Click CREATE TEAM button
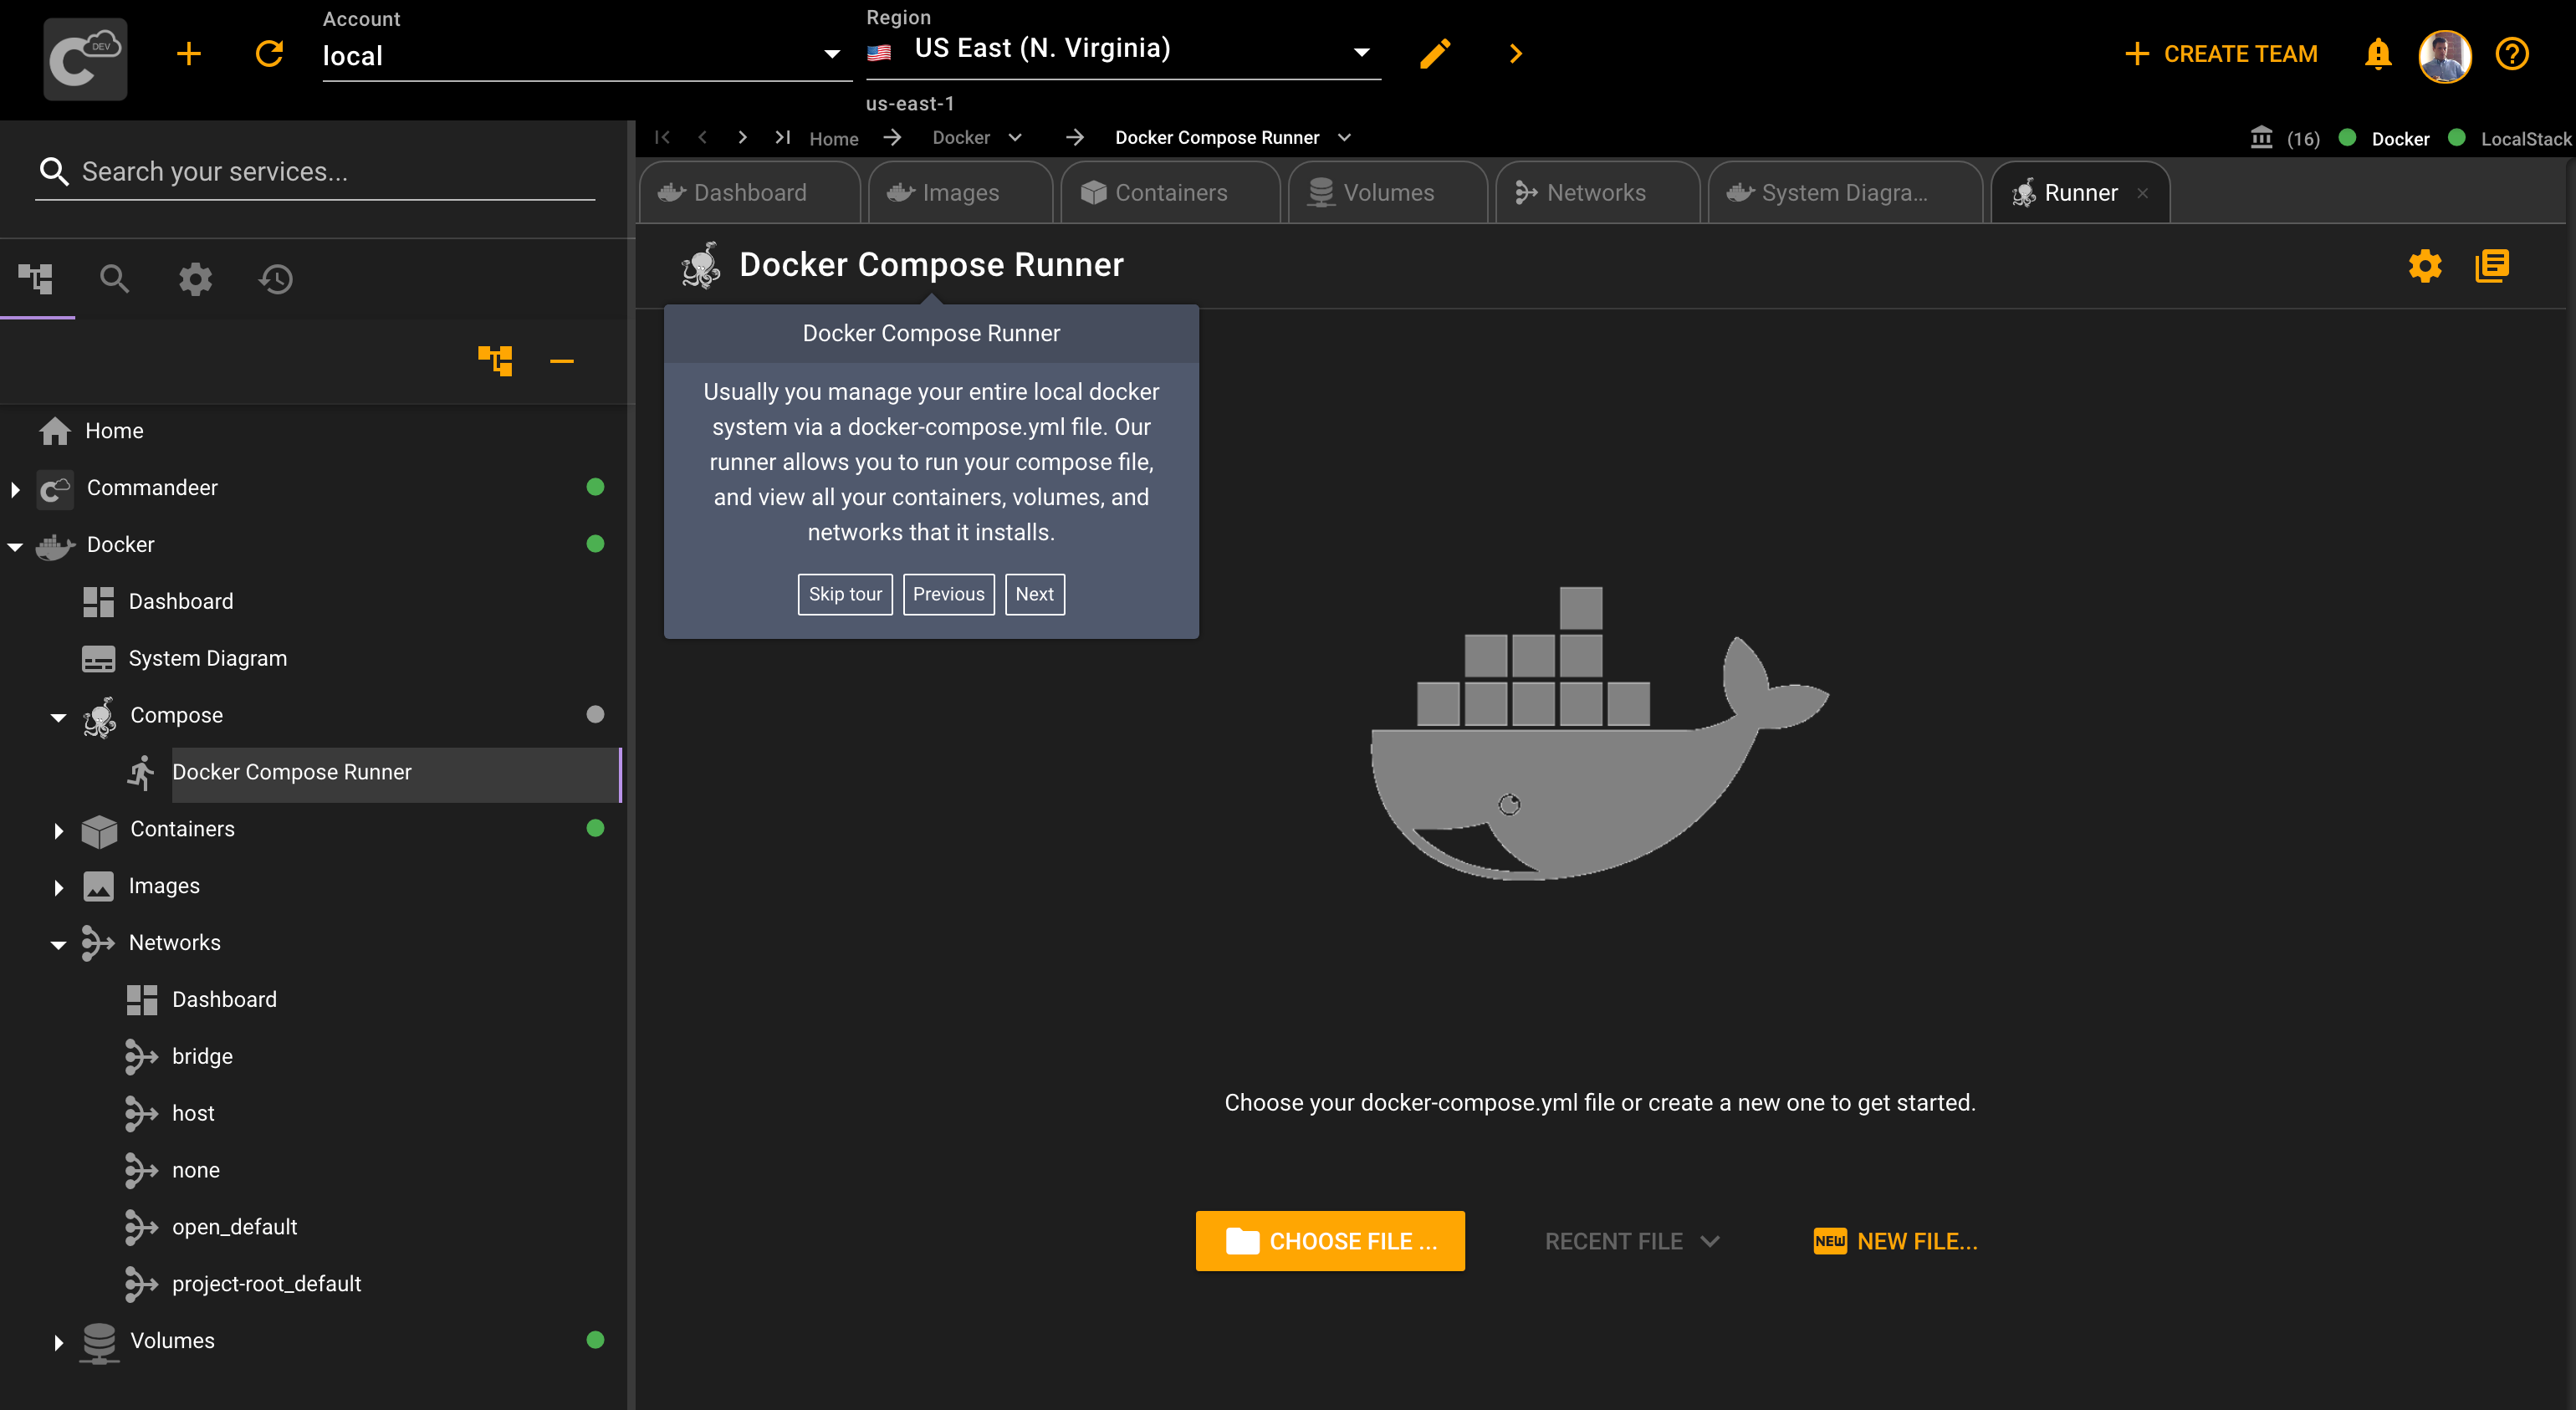This screenshot has width=2576, height=1410. [x=2220, y=54]
